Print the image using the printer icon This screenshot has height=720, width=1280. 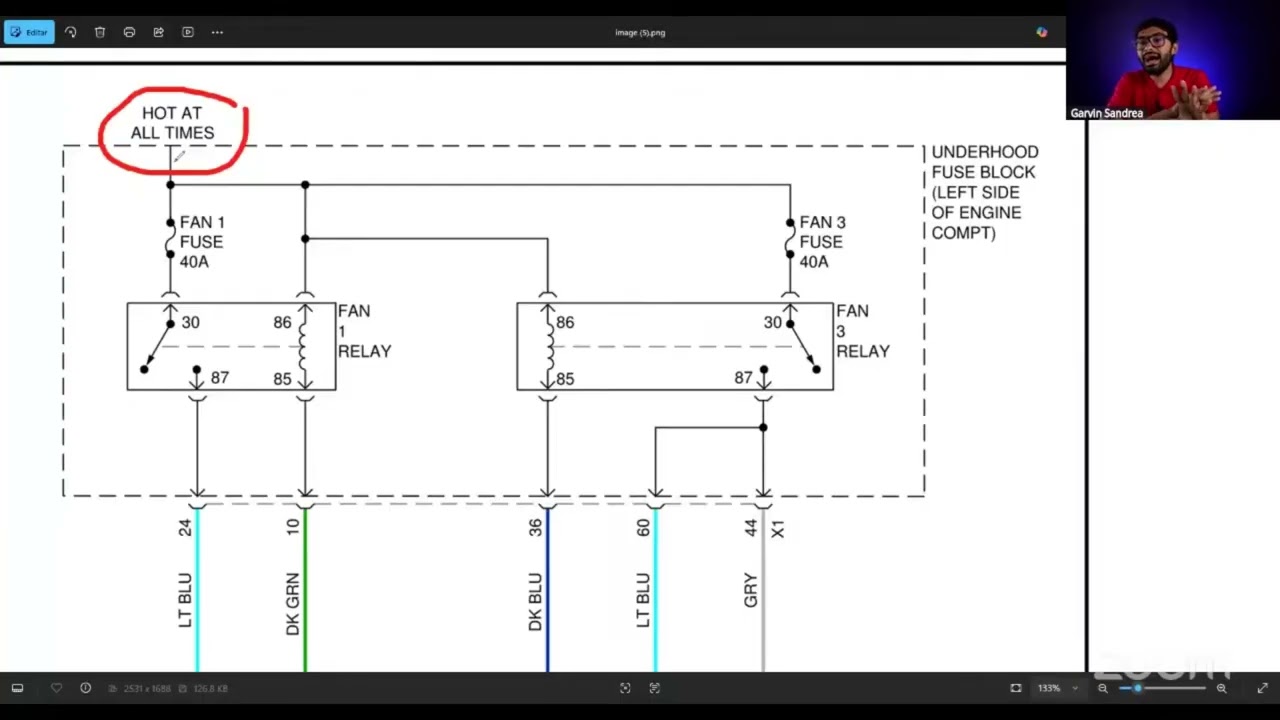coord(129,32)
